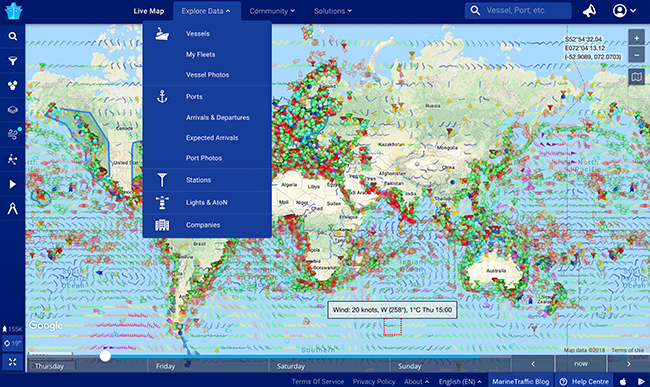The width and height of the screenshot is (650, 387).
Task: Expand the Solutions dropdown menu
Action: click(333, 11)
